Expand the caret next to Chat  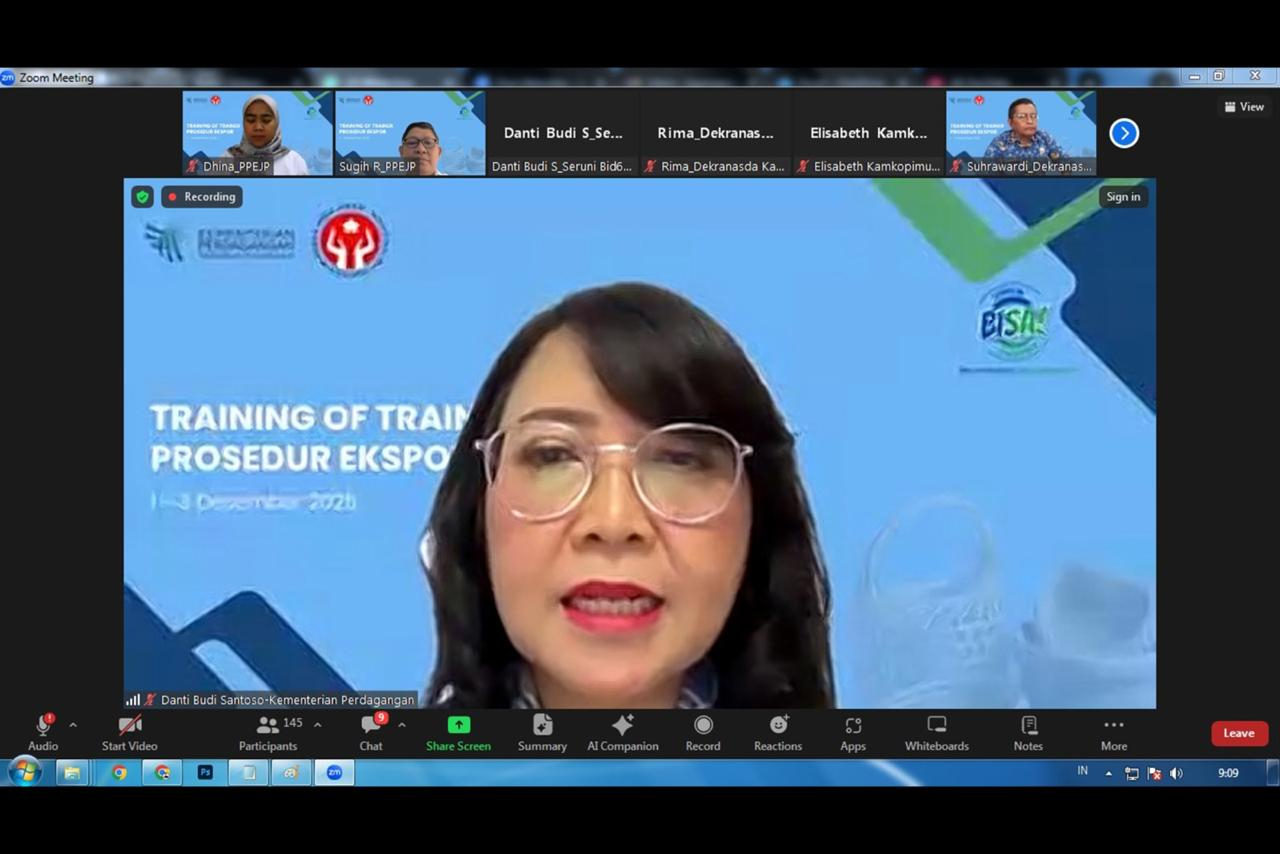point(402,725)
